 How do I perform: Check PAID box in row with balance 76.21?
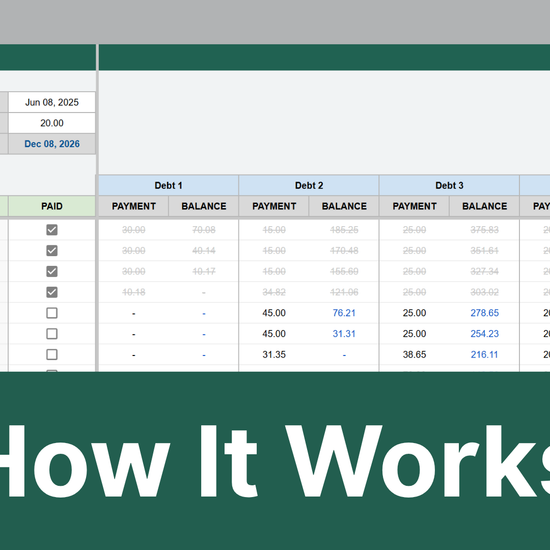[x=52, y=313]
